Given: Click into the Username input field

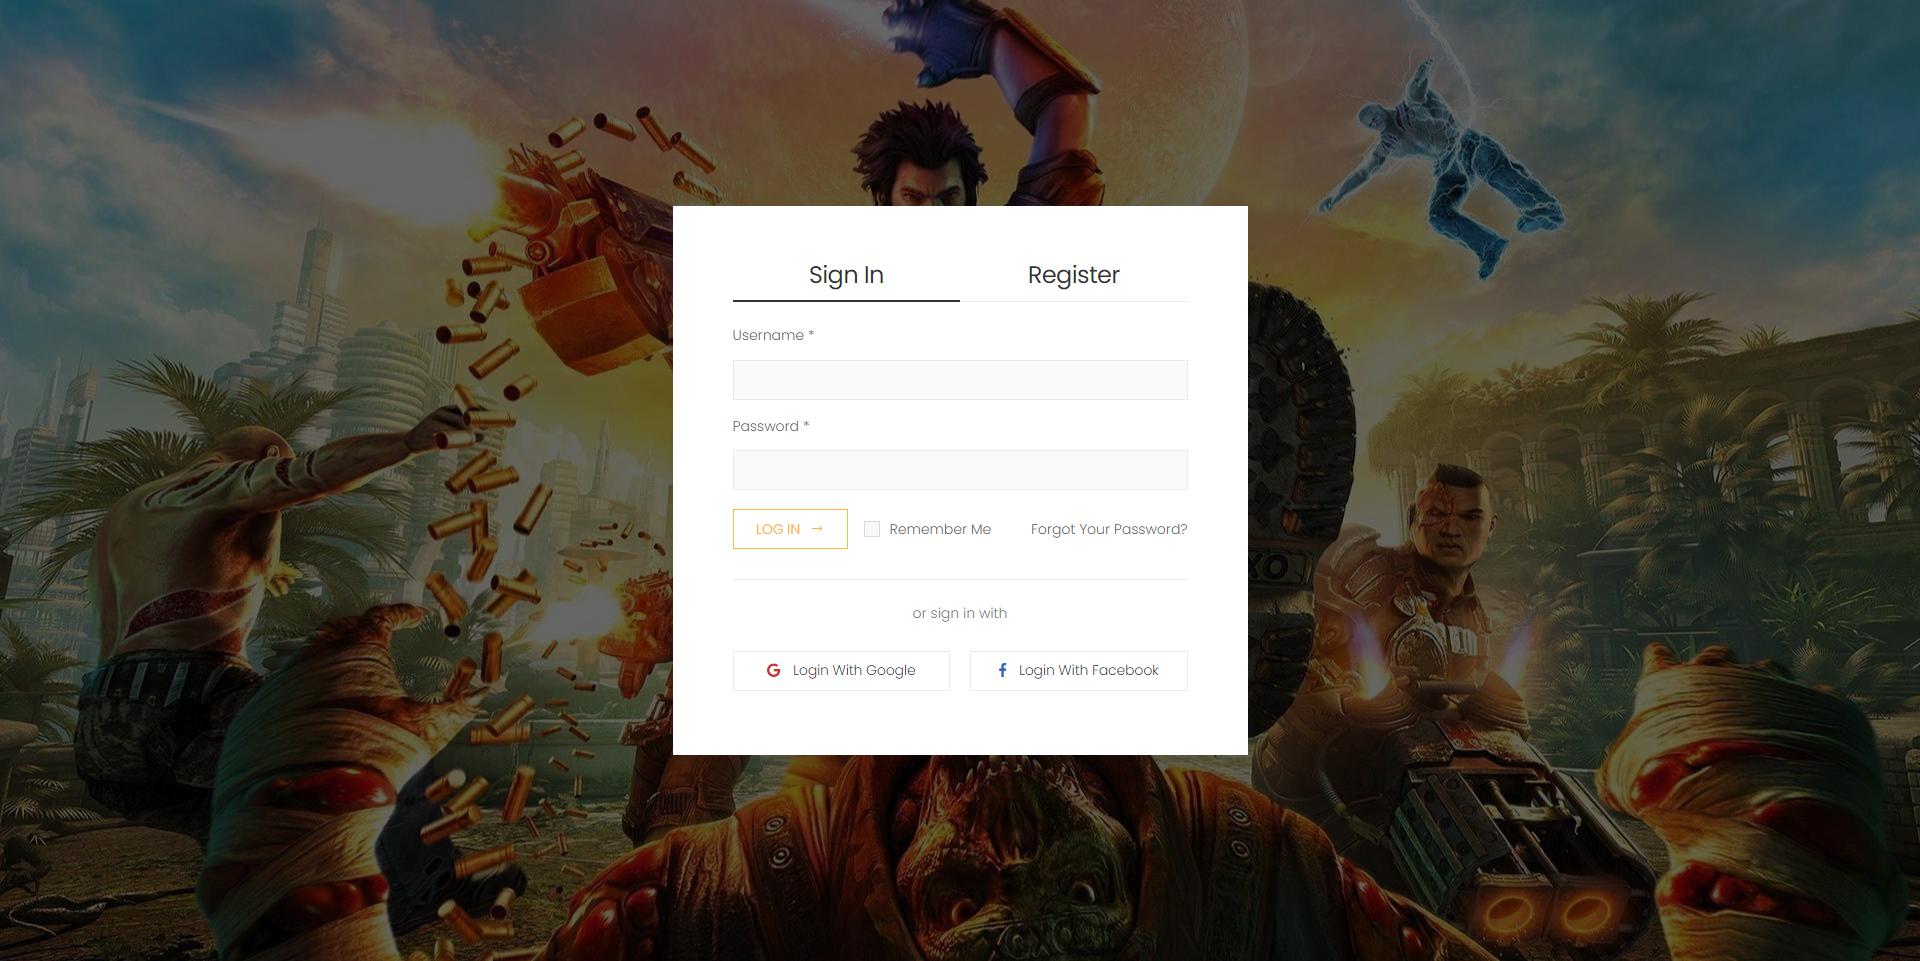Looking at the screenshot, I should [959, 380].
